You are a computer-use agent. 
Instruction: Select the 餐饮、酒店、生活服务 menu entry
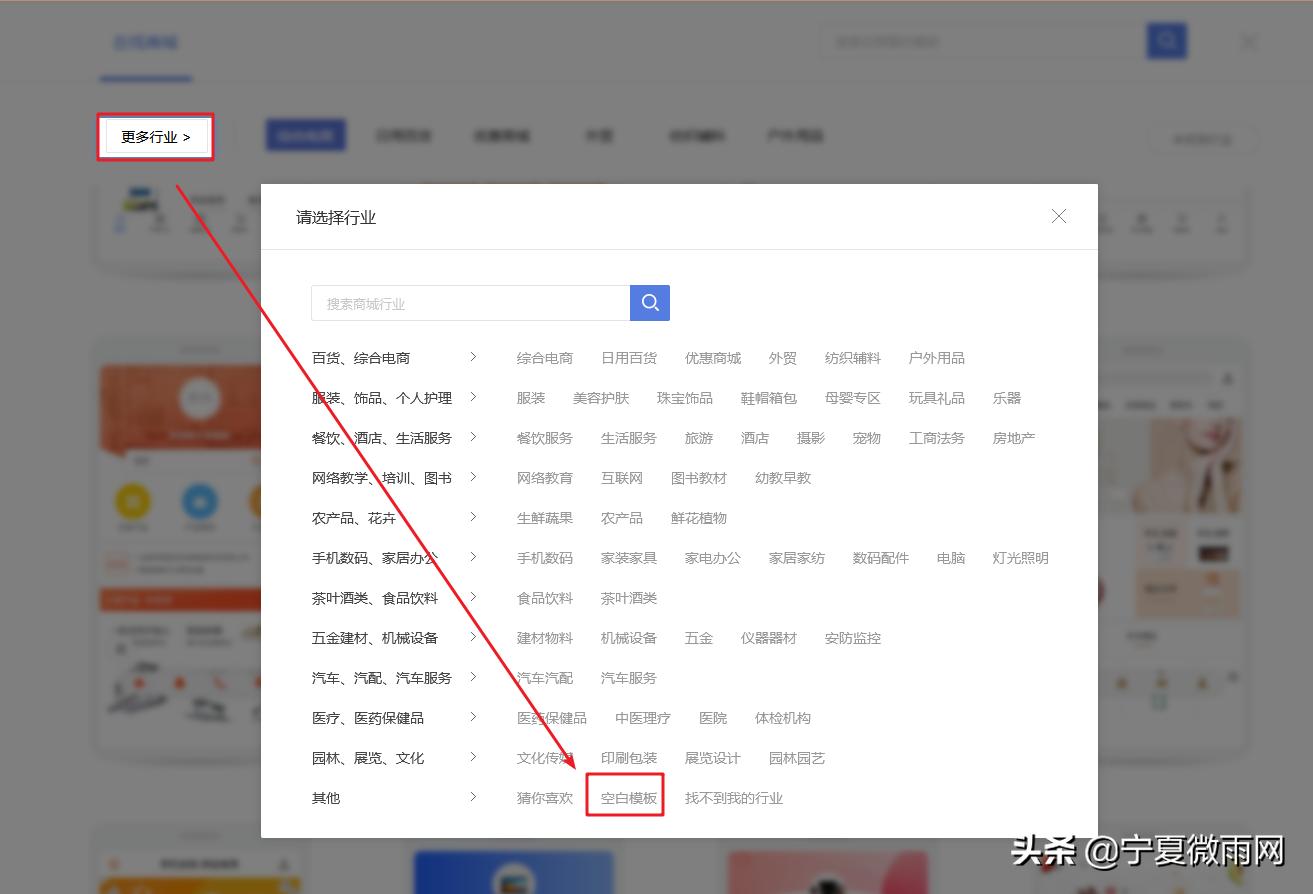pos(378,437)
